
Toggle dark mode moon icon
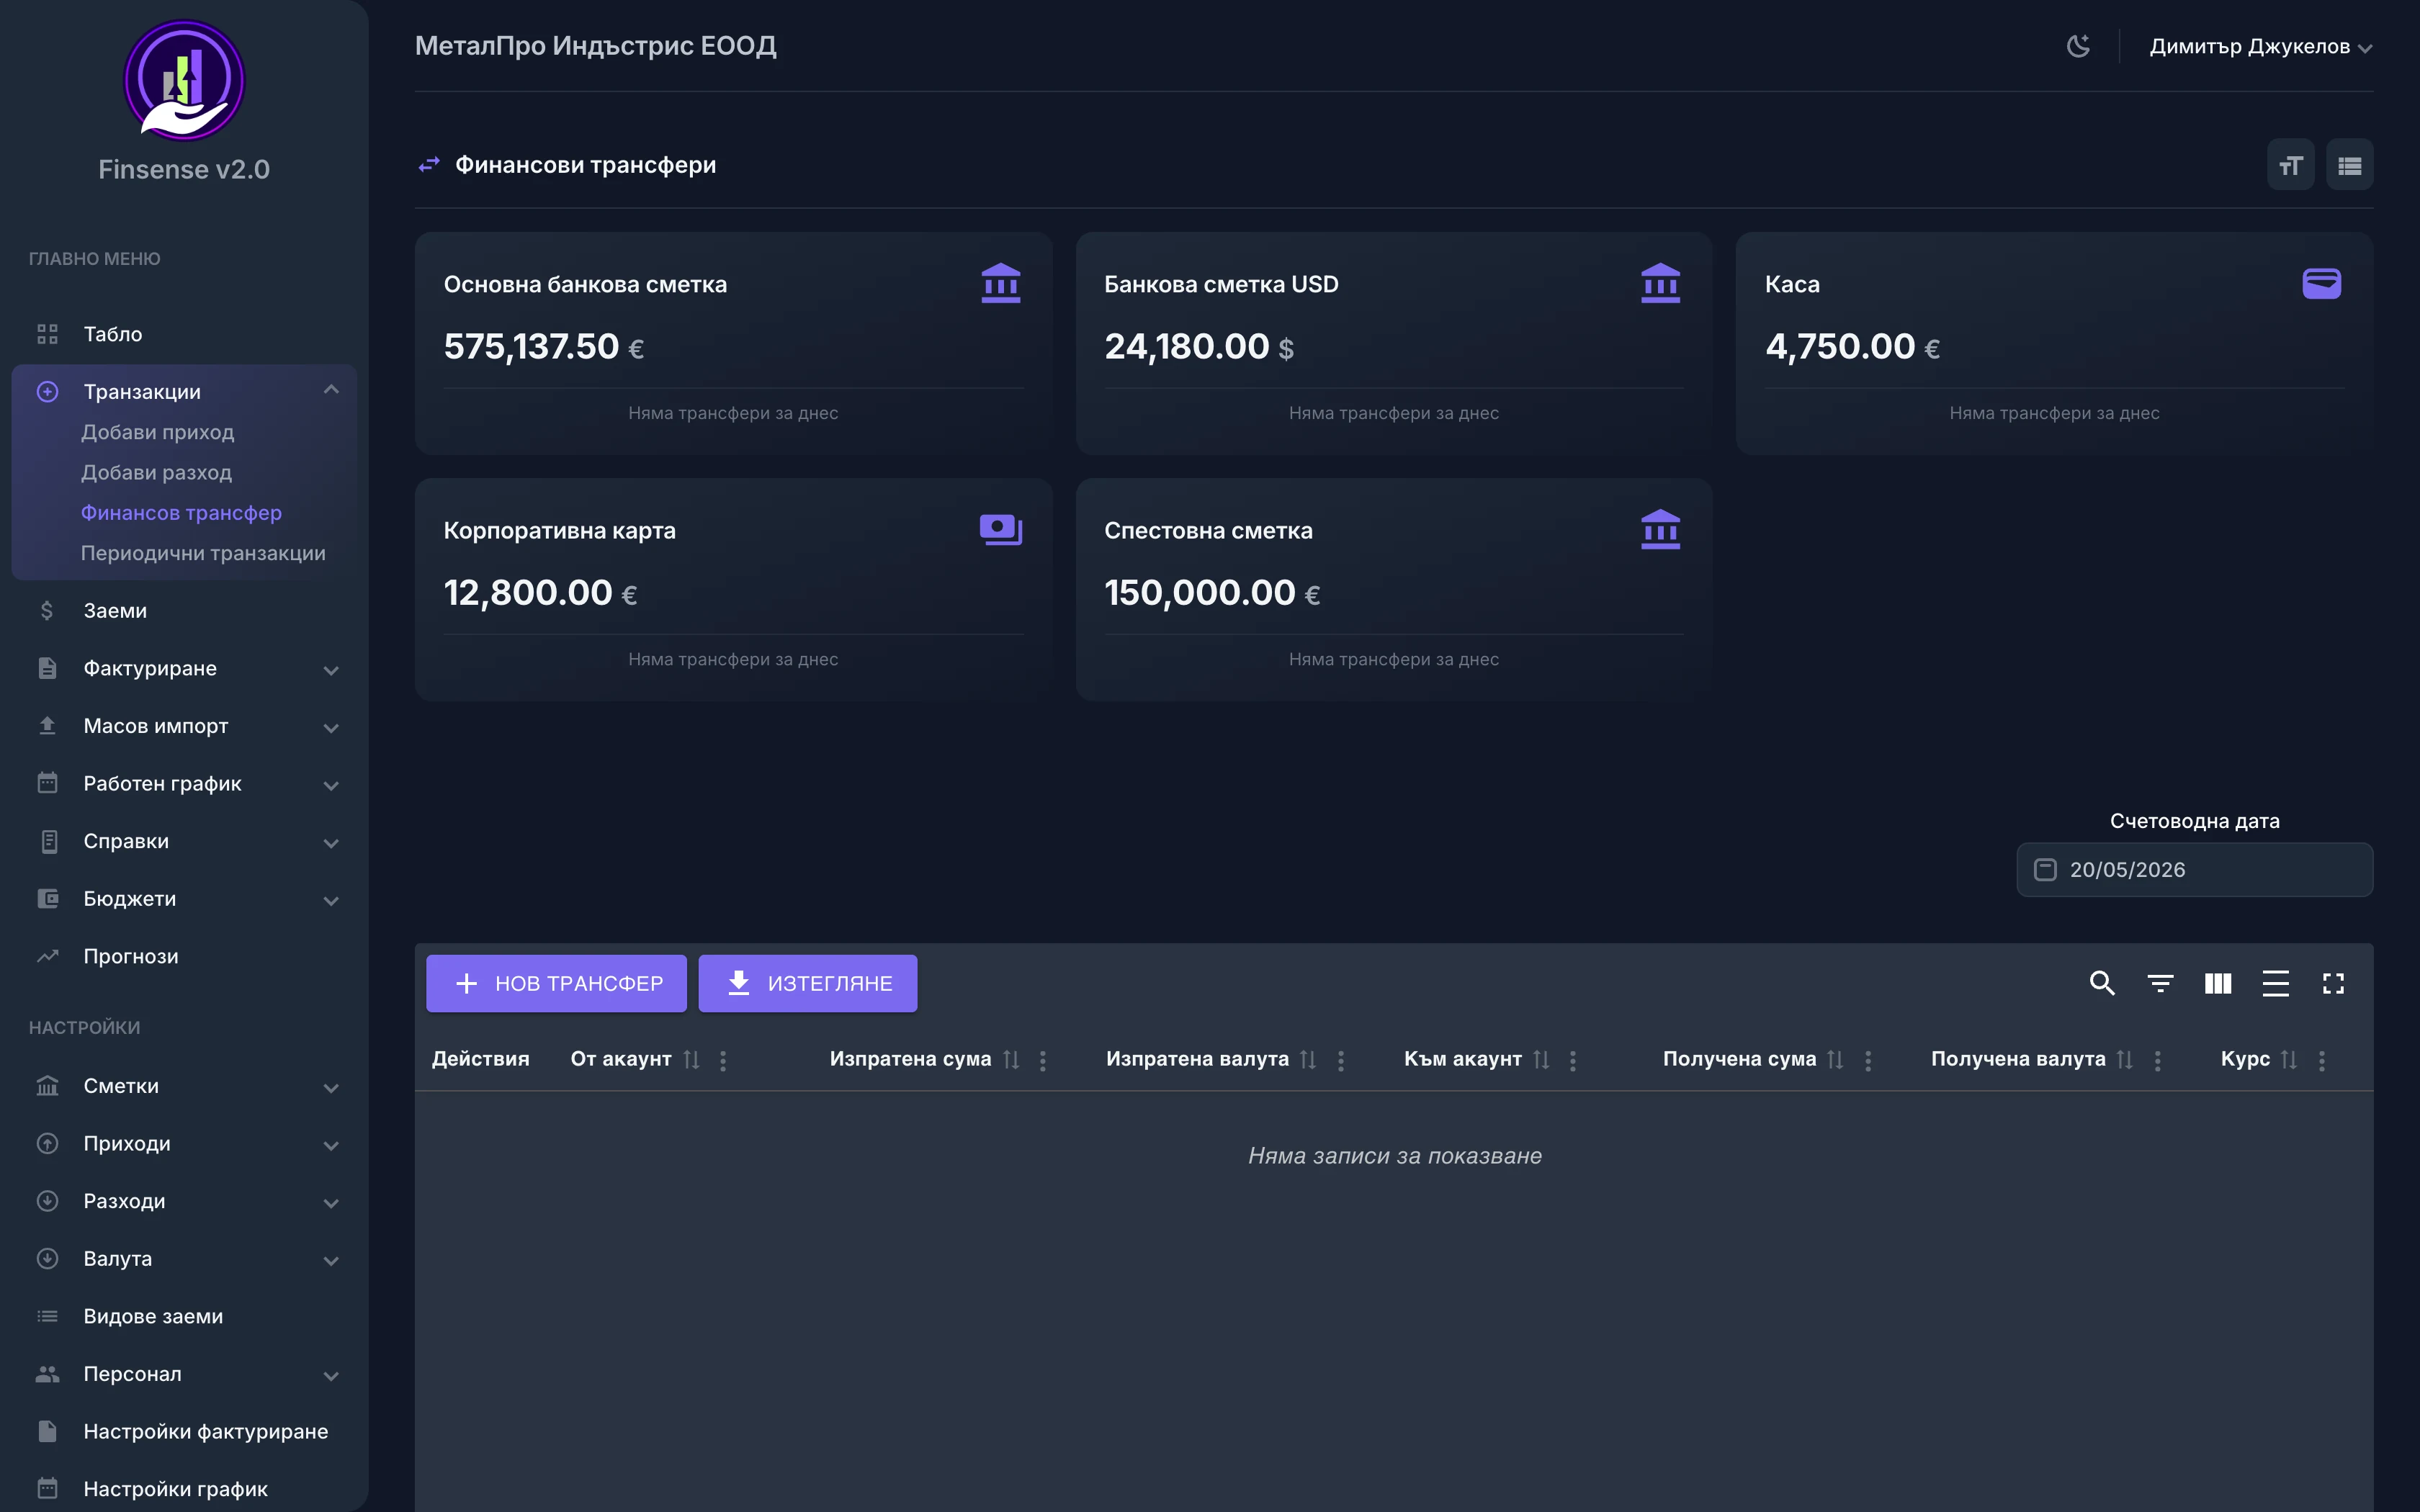[2078, 46]
